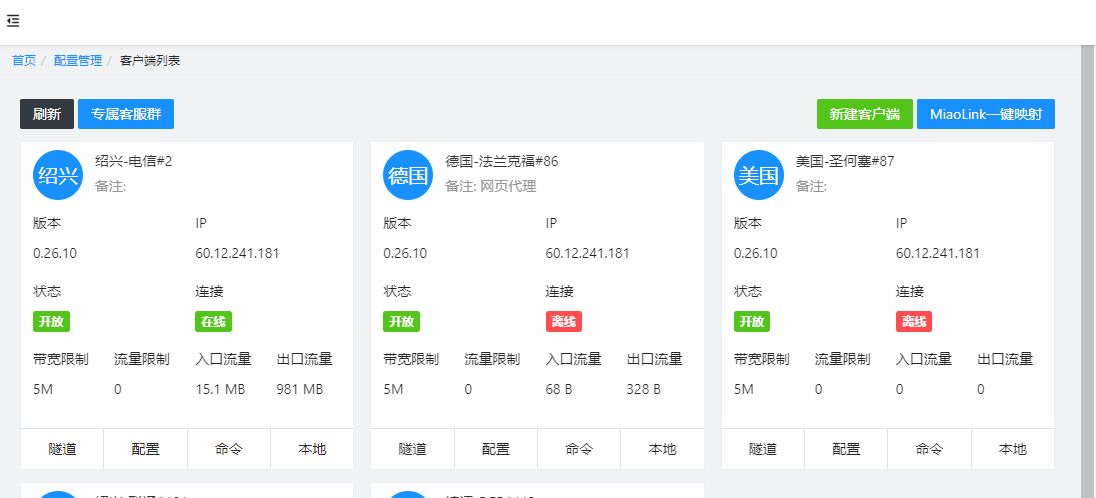Image resolution: width=1096 pixels, height=498 pixels.
Task: Open 命令 tab for 美国-圣何塞#87
Action: pyautogui.click(x=929, y=449)
